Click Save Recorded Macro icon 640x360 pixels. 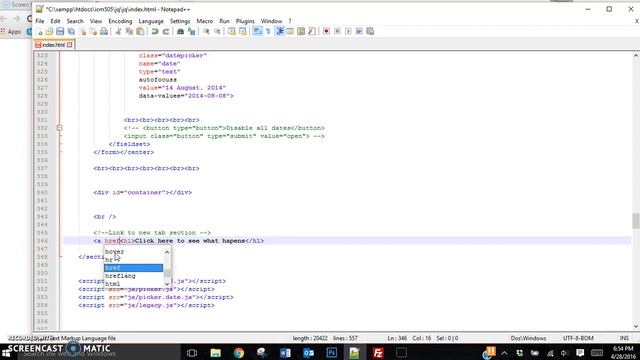[x=370, y=31]
